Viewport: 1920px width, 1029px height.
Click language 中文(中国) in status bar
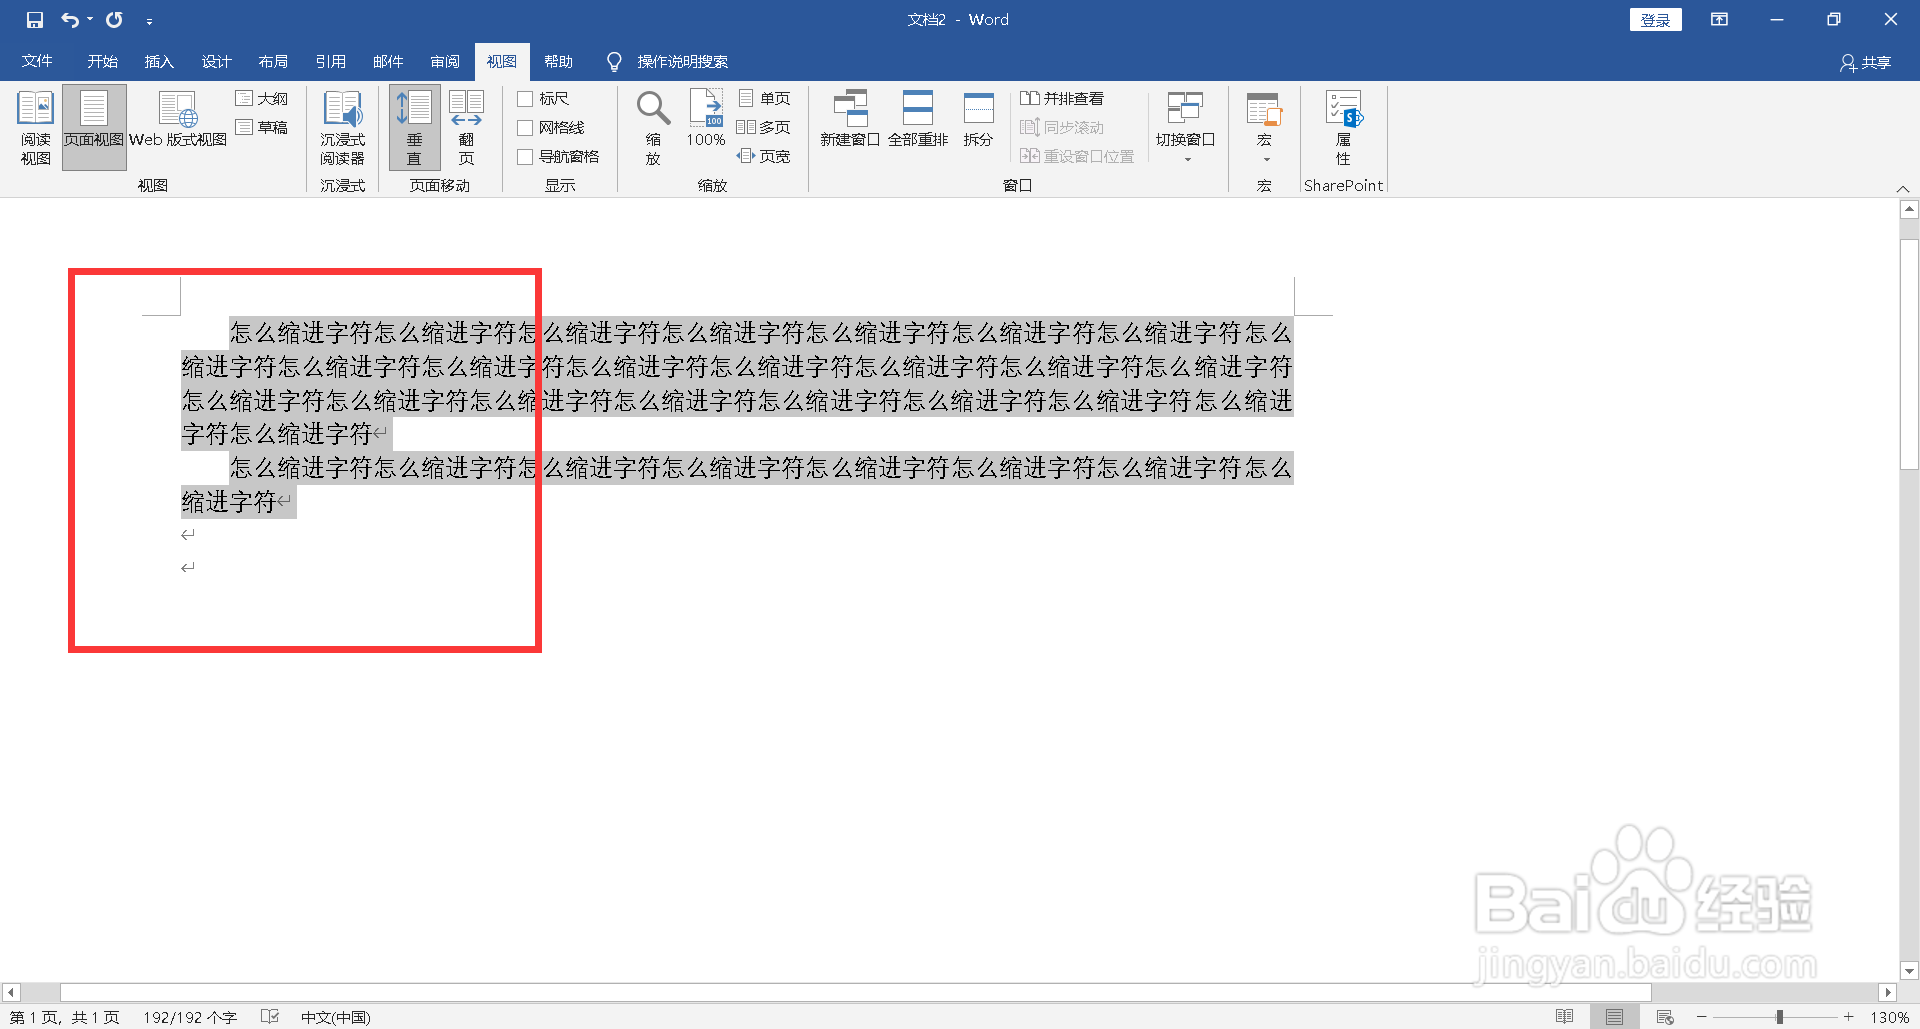tap(336, 1017)
